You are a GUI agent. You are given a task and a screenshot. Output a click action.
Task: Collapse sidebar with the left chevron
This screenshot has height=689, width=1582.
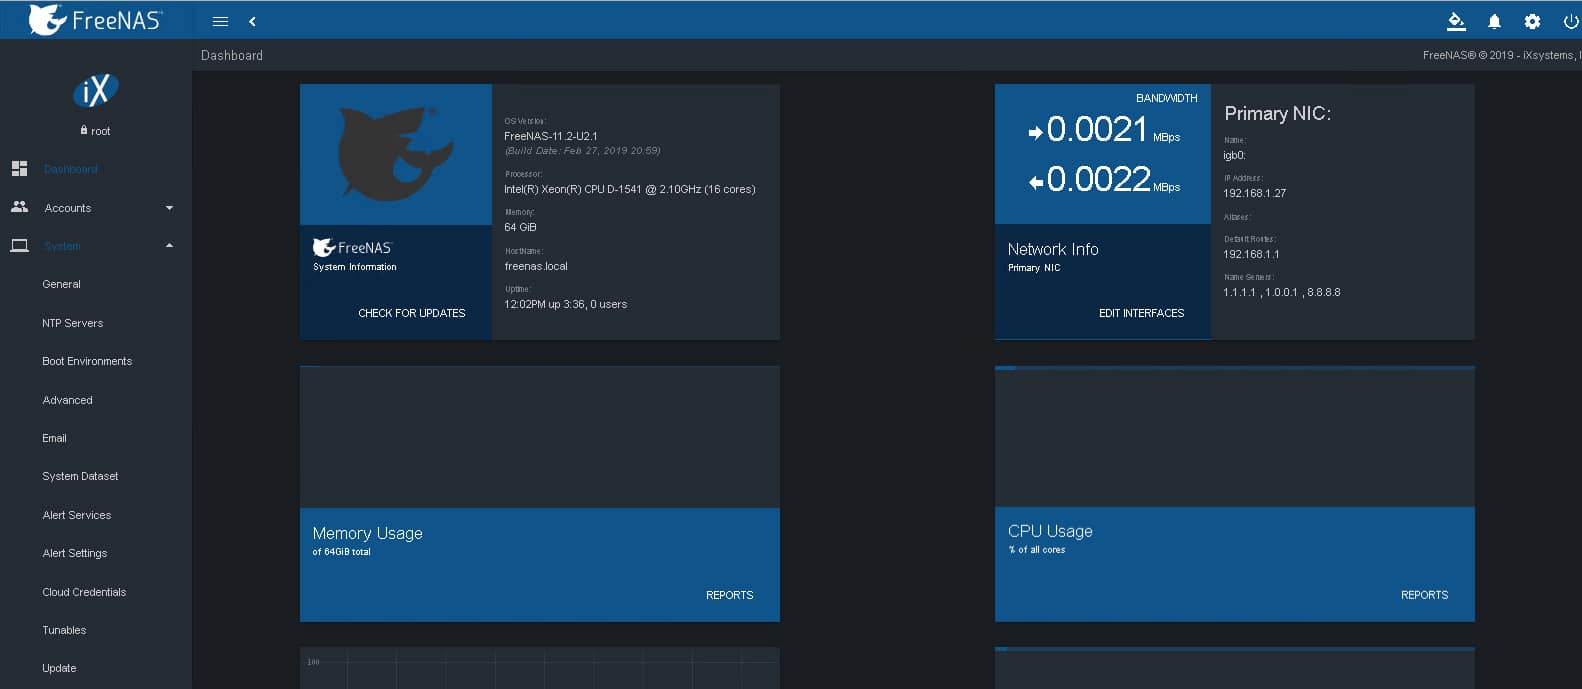click(252, 21)
